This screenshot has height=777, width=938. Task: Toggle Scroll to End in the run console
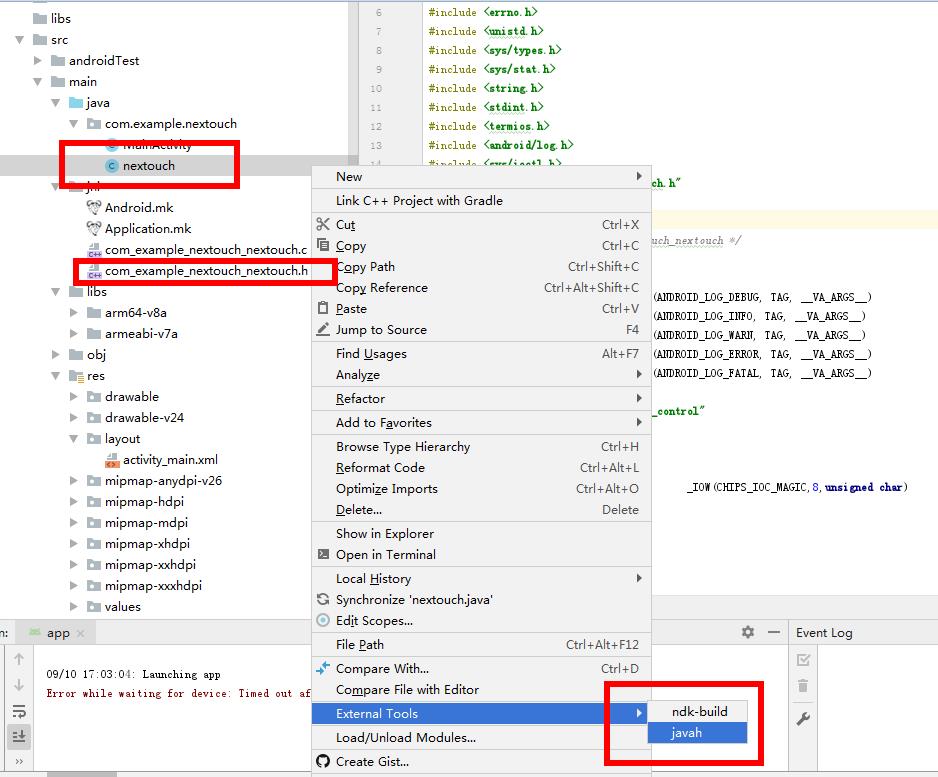coord(20,736)
